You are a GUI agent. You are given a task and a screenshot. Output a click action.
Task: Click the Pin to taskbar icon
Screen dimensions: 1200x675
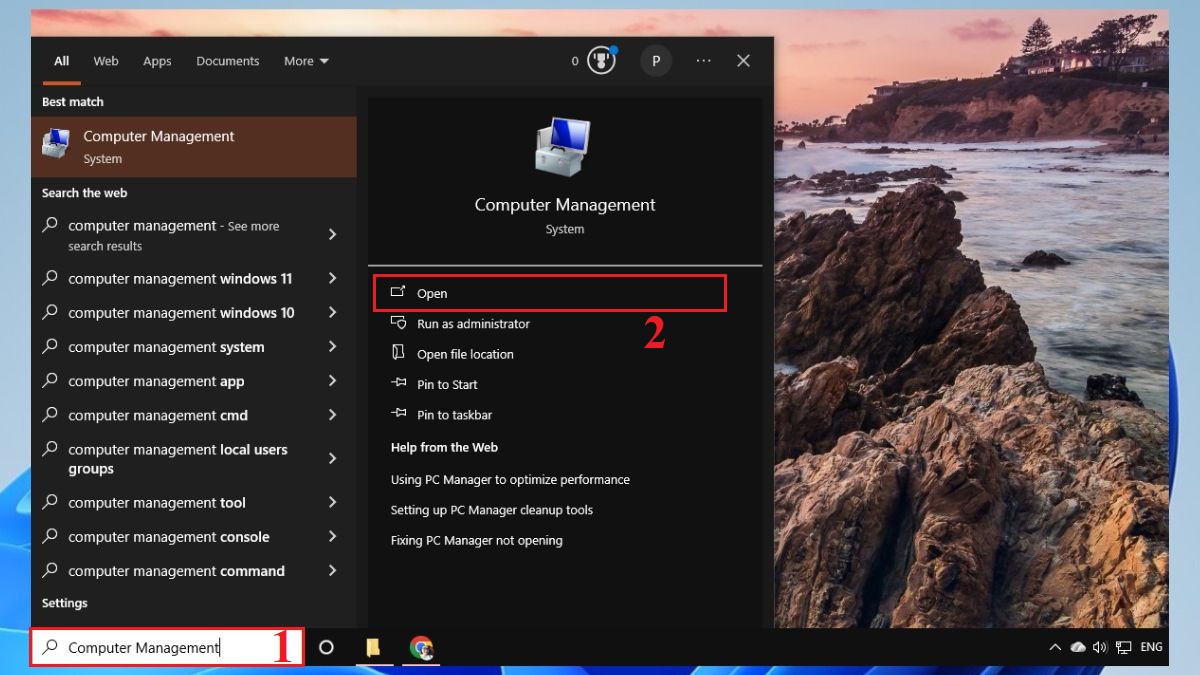[x=398, y=414]
